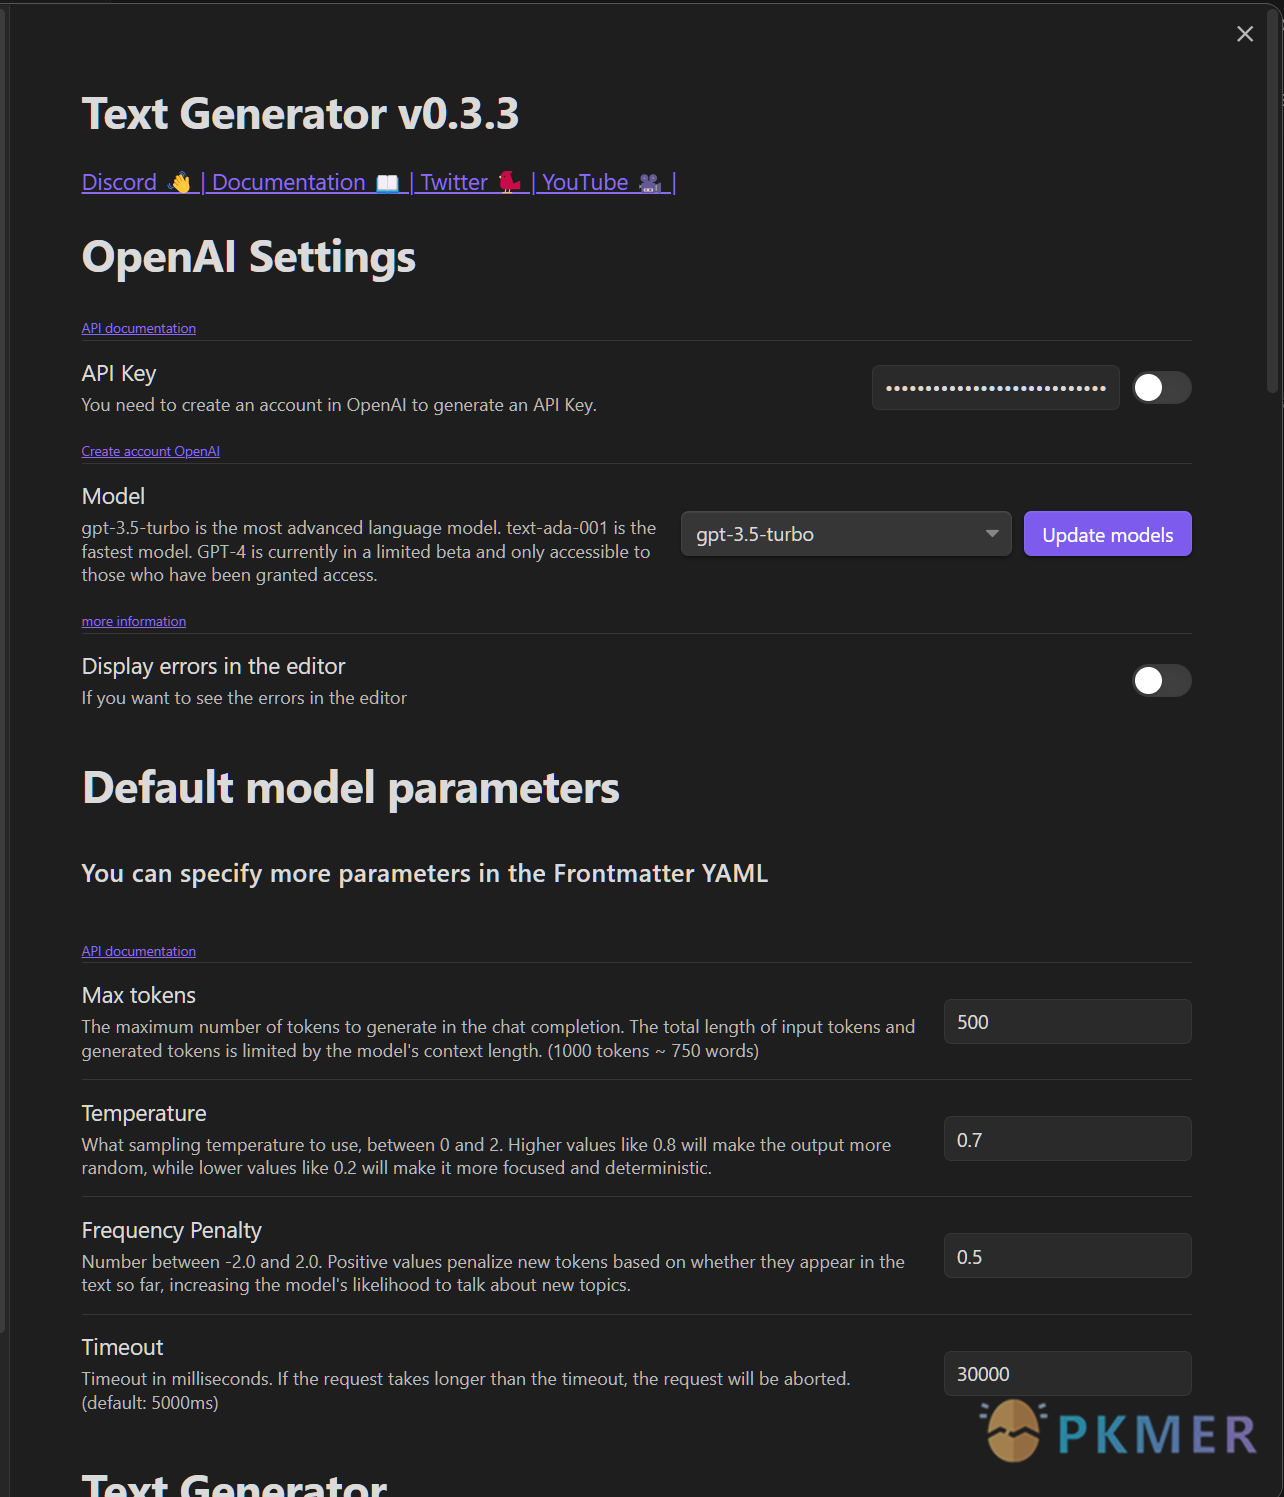Screen dimensions: 1284x1497
Task: Open the more information link
Action: click(134, 621)
